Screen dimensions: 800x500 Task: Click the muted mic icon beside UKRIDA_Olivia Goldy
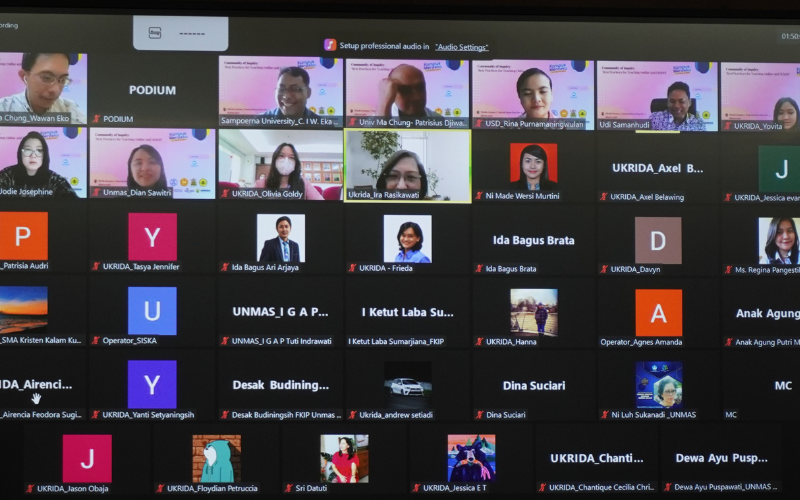(225, 194)
